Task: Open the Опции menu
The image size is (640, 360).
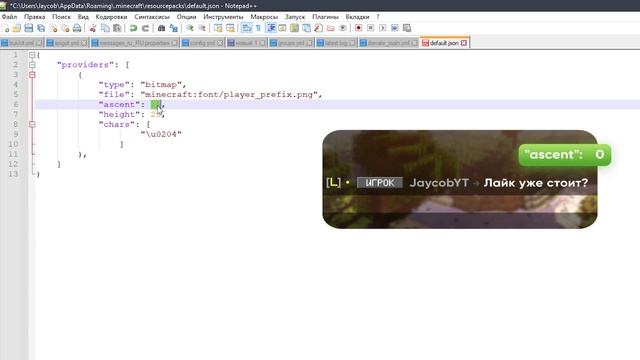Action: point(186,17)
